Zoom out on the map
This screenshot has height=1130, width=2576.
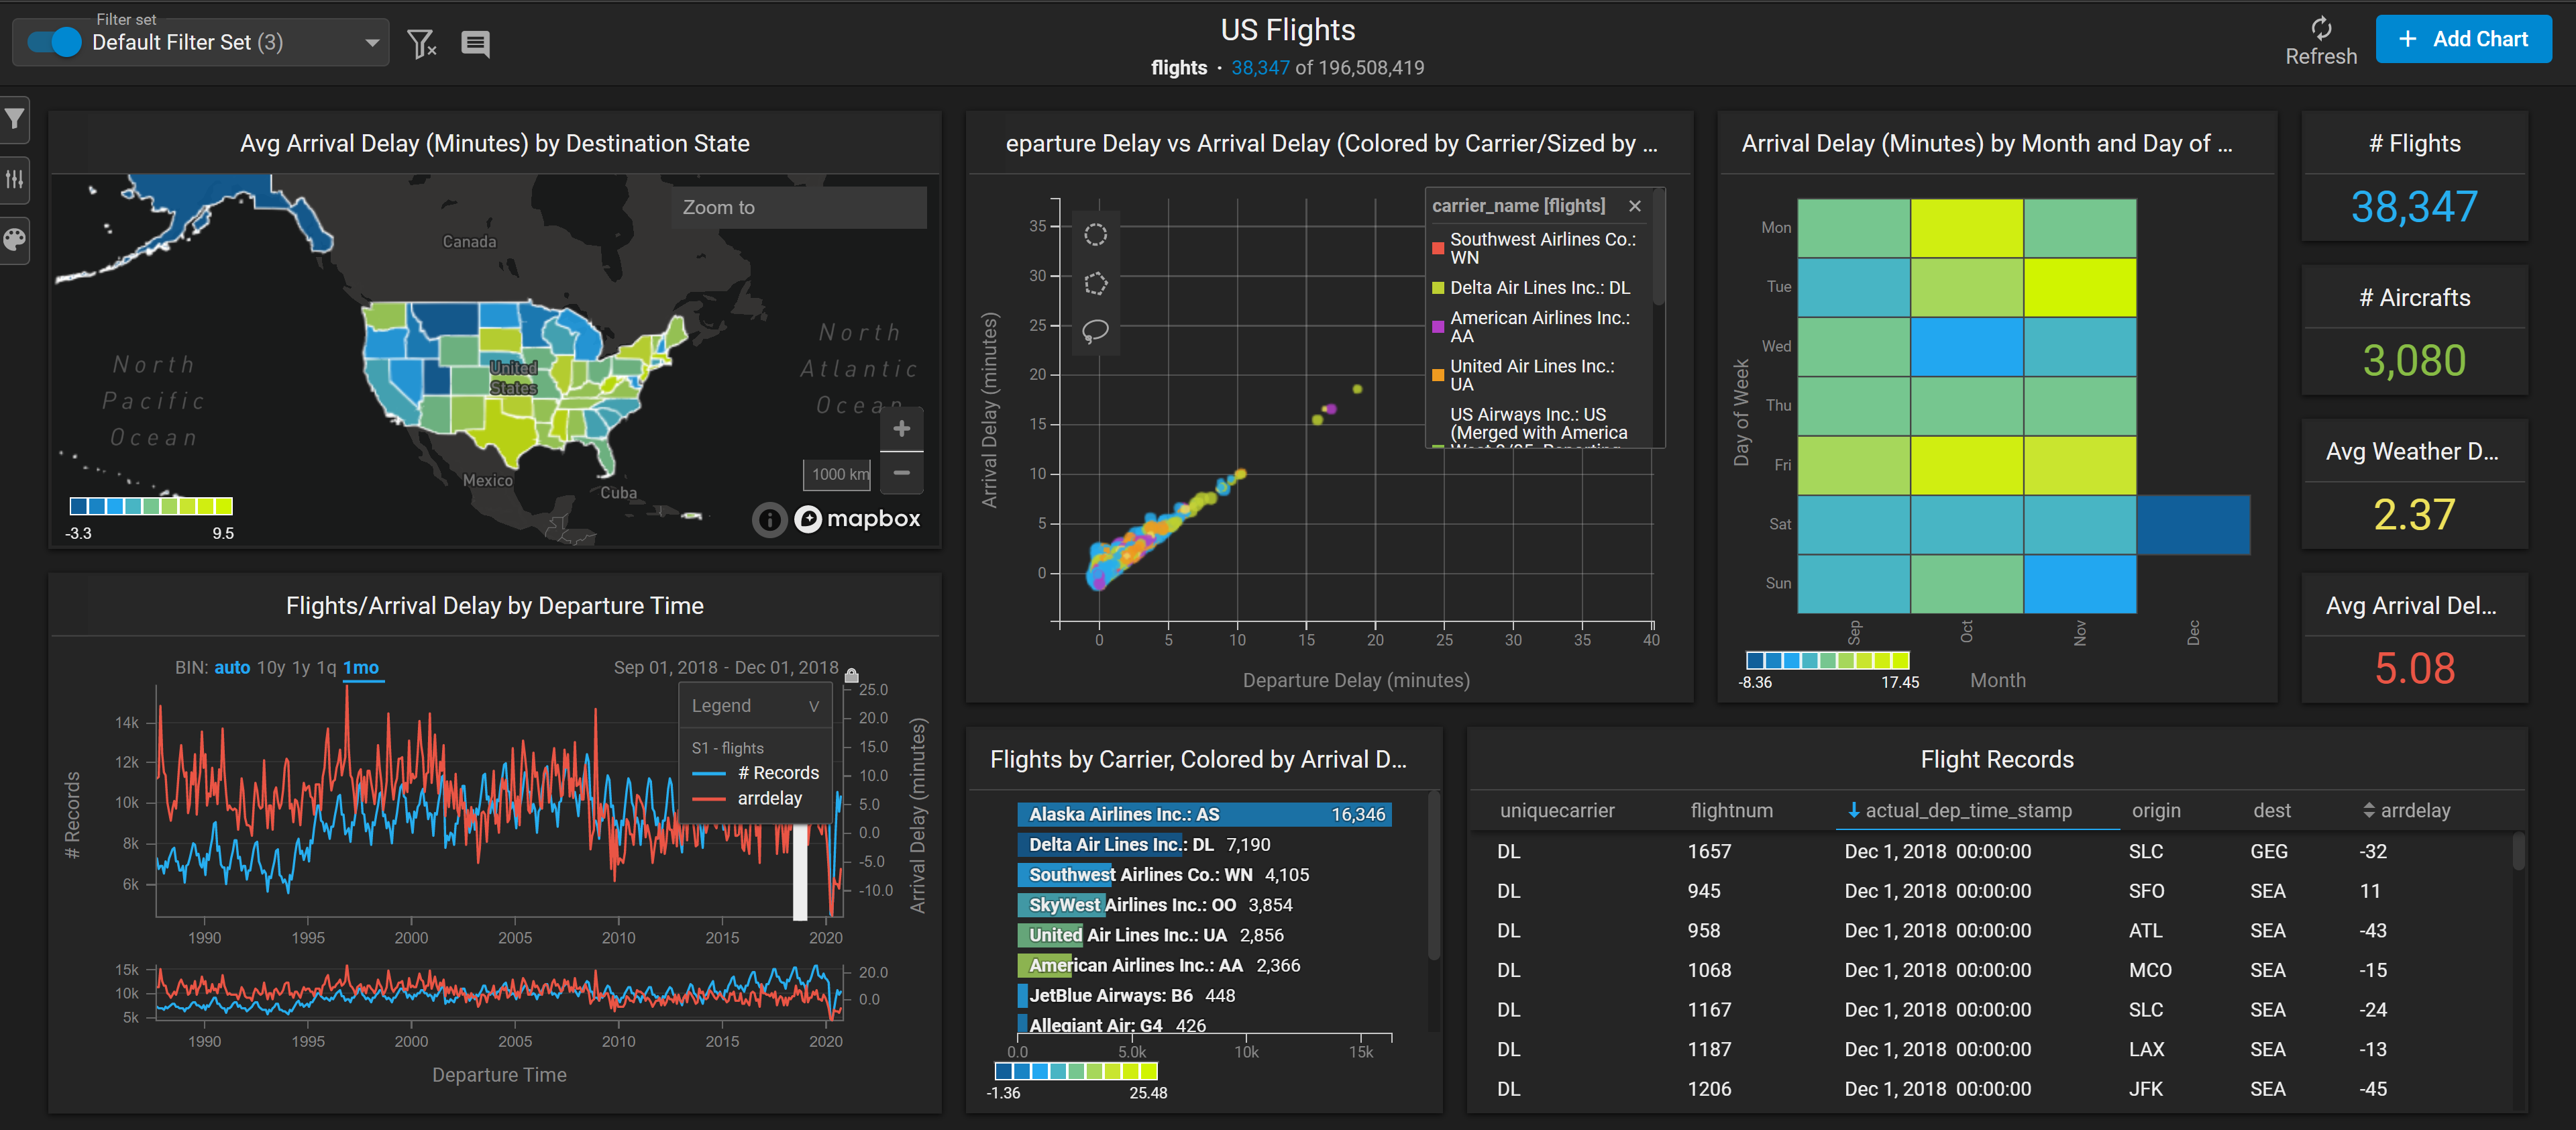coord(901,472)
